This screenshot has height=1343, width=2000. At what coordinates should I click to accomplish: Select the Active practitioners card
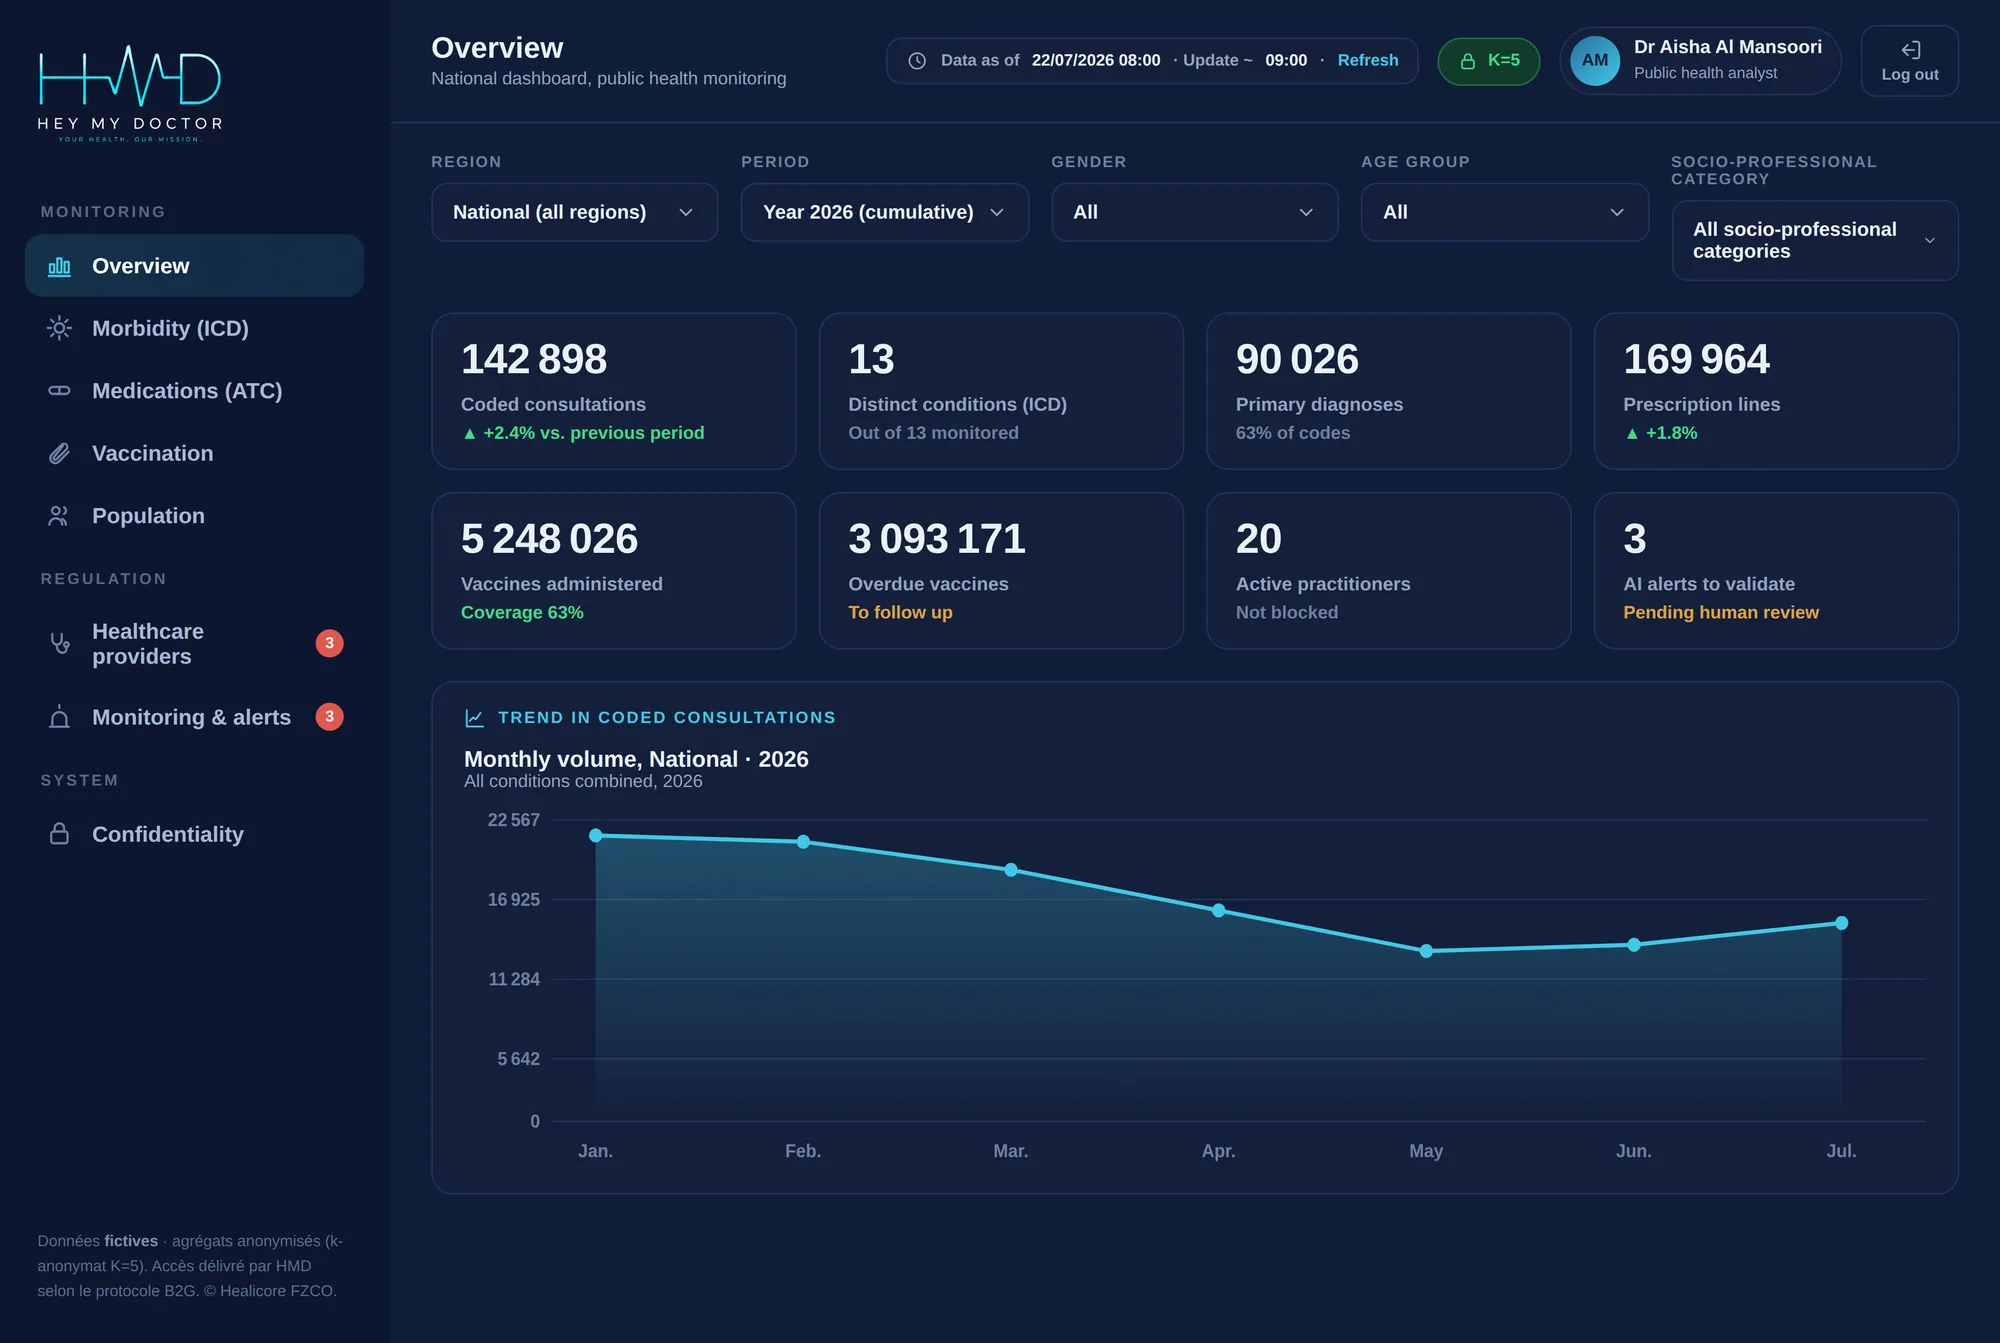click(1389, 571)
